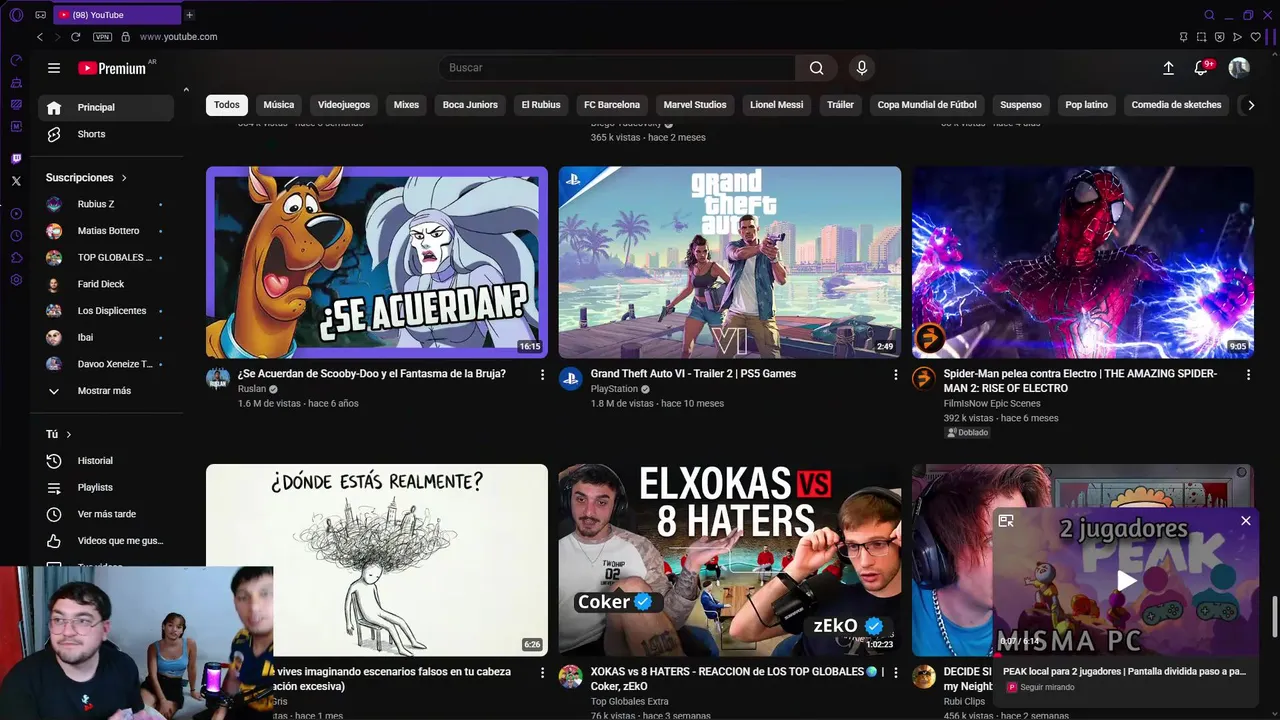Reload the YouTube page
This screenshot has width=1280, height=720.
coord(75,37)
